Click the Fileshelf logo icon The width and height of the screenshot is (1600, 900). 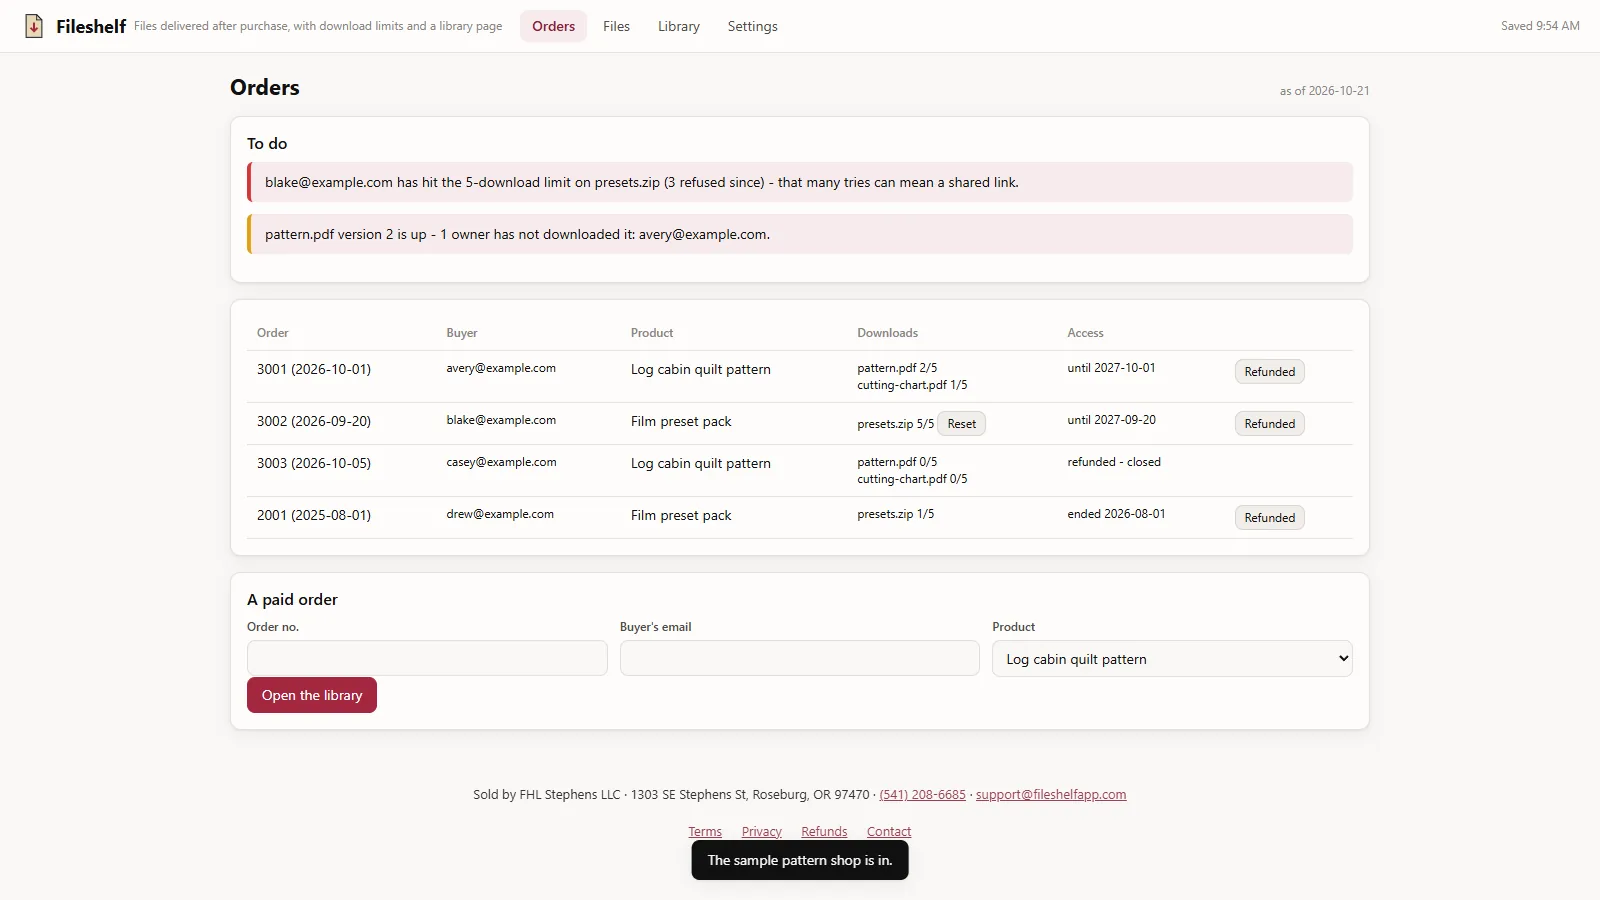click(x=34, y=26)
